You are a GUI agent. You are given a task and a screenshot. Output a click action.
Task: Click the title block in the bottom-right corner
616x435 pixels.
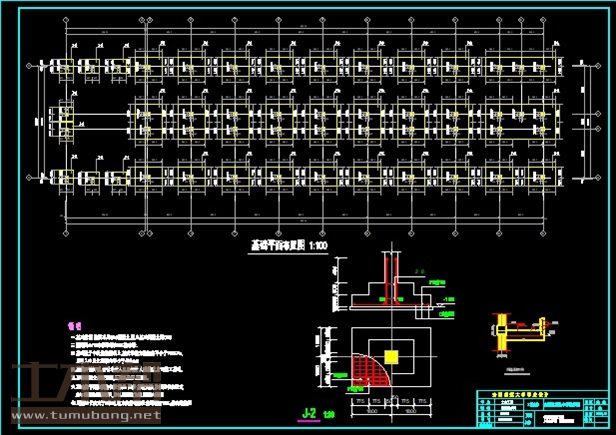[539, 410]
